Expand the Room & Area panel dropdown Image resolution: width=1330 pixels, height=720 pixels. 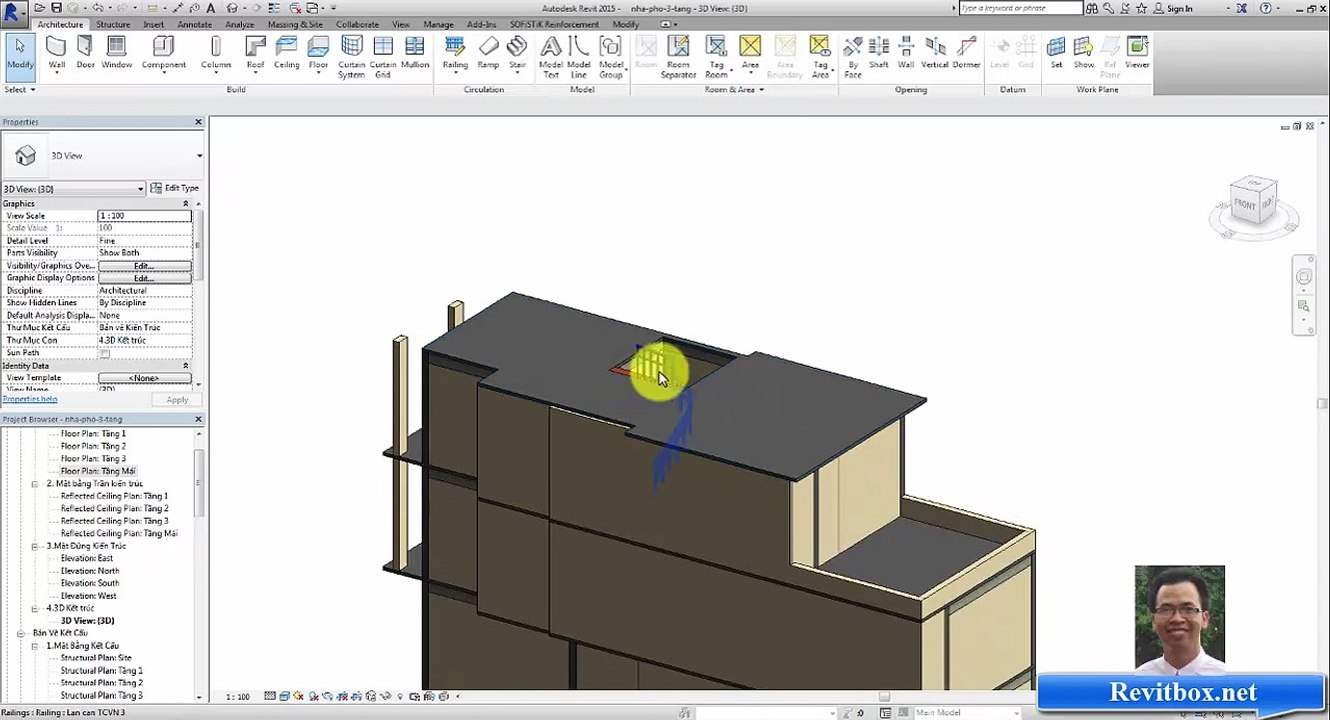pos(734,89)
